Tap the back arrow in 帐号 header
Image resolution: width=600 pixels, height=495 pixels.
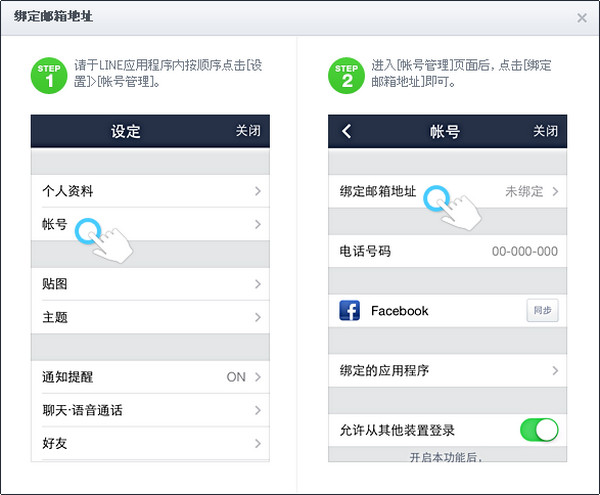(347, 131)
